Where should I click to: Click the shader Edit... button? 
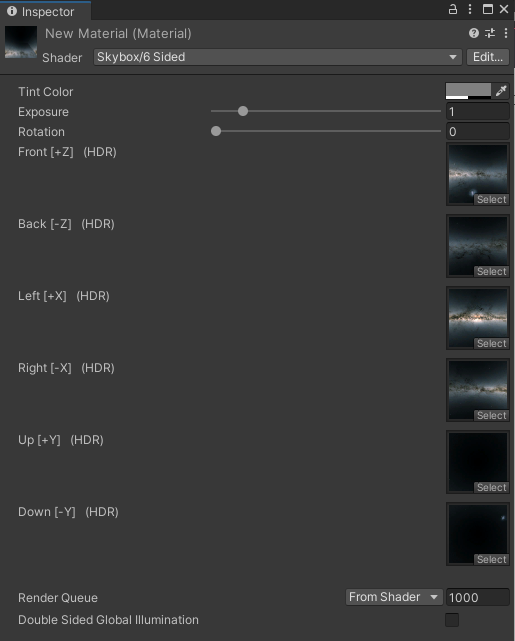(488, 57)
